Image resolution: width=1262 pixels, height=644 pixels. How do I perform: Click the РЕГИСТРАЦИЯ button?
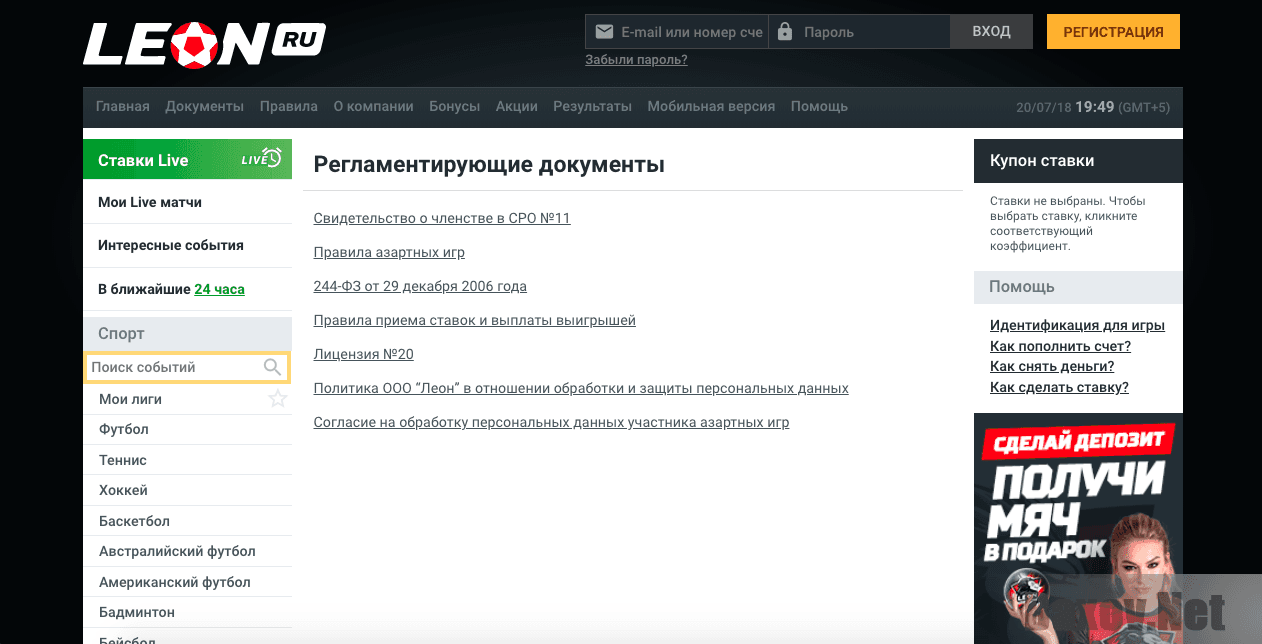coord(1112,31)
